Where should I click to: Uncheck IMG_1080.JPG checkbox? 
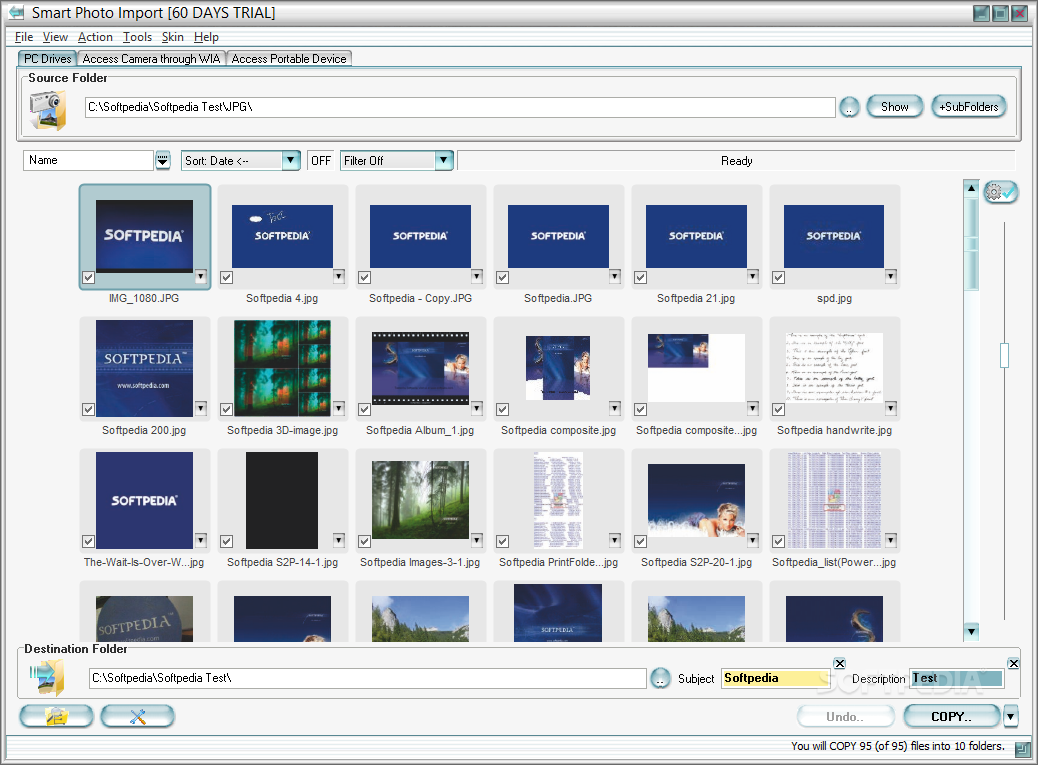point(89,278)
